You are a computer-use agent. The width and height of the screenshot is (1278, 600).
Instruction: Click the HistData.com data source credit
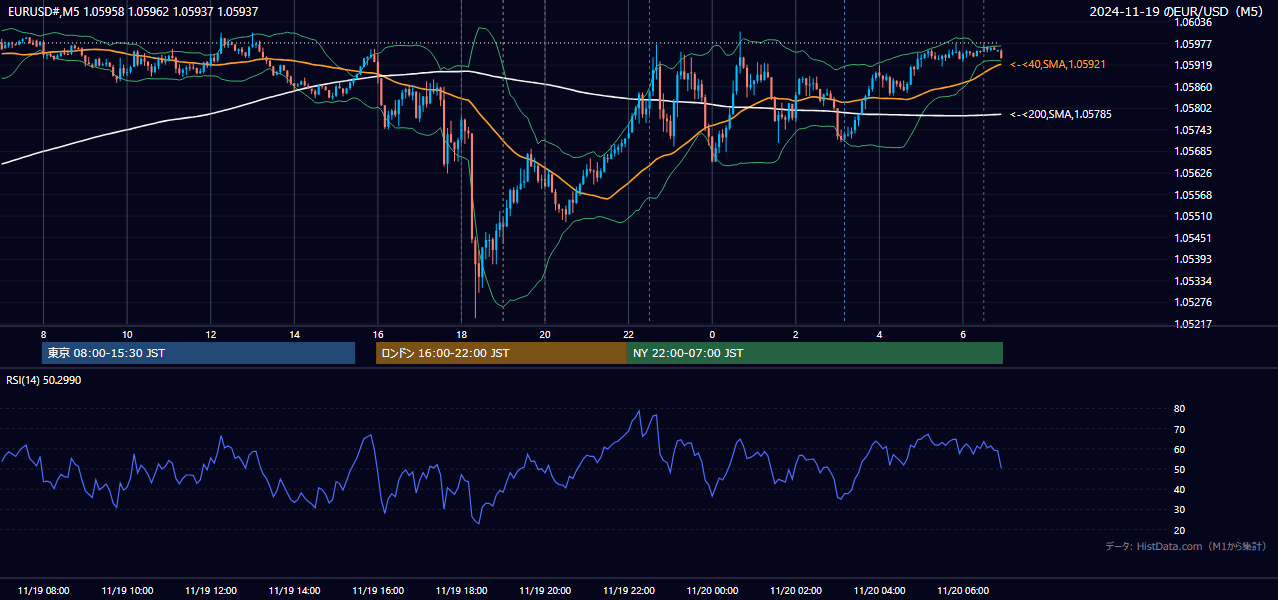1185,547
